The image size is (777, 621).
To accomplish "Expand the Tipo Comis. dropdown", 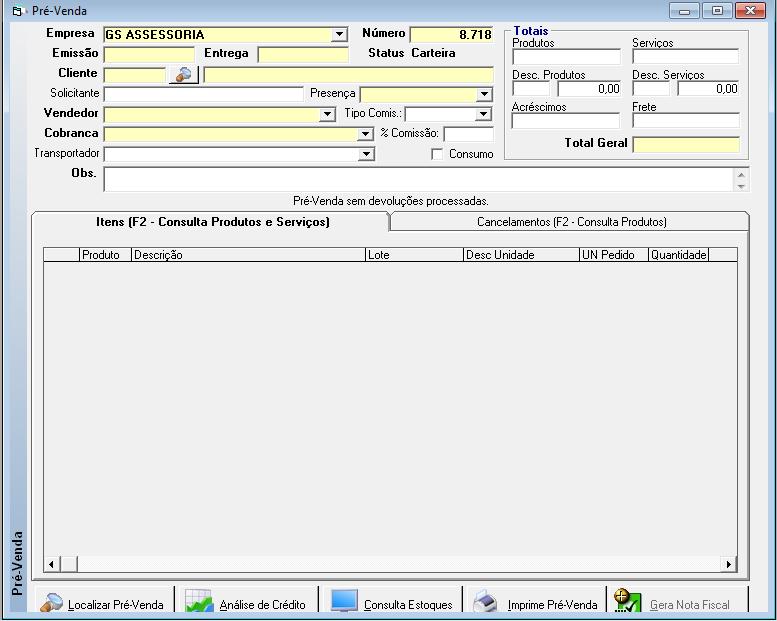I will click(484, 114).
